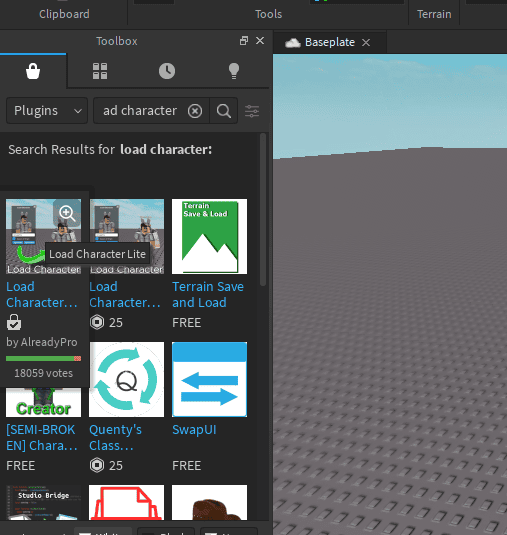
Task: Close the Baseplate tab
Action: pos(366,42)
